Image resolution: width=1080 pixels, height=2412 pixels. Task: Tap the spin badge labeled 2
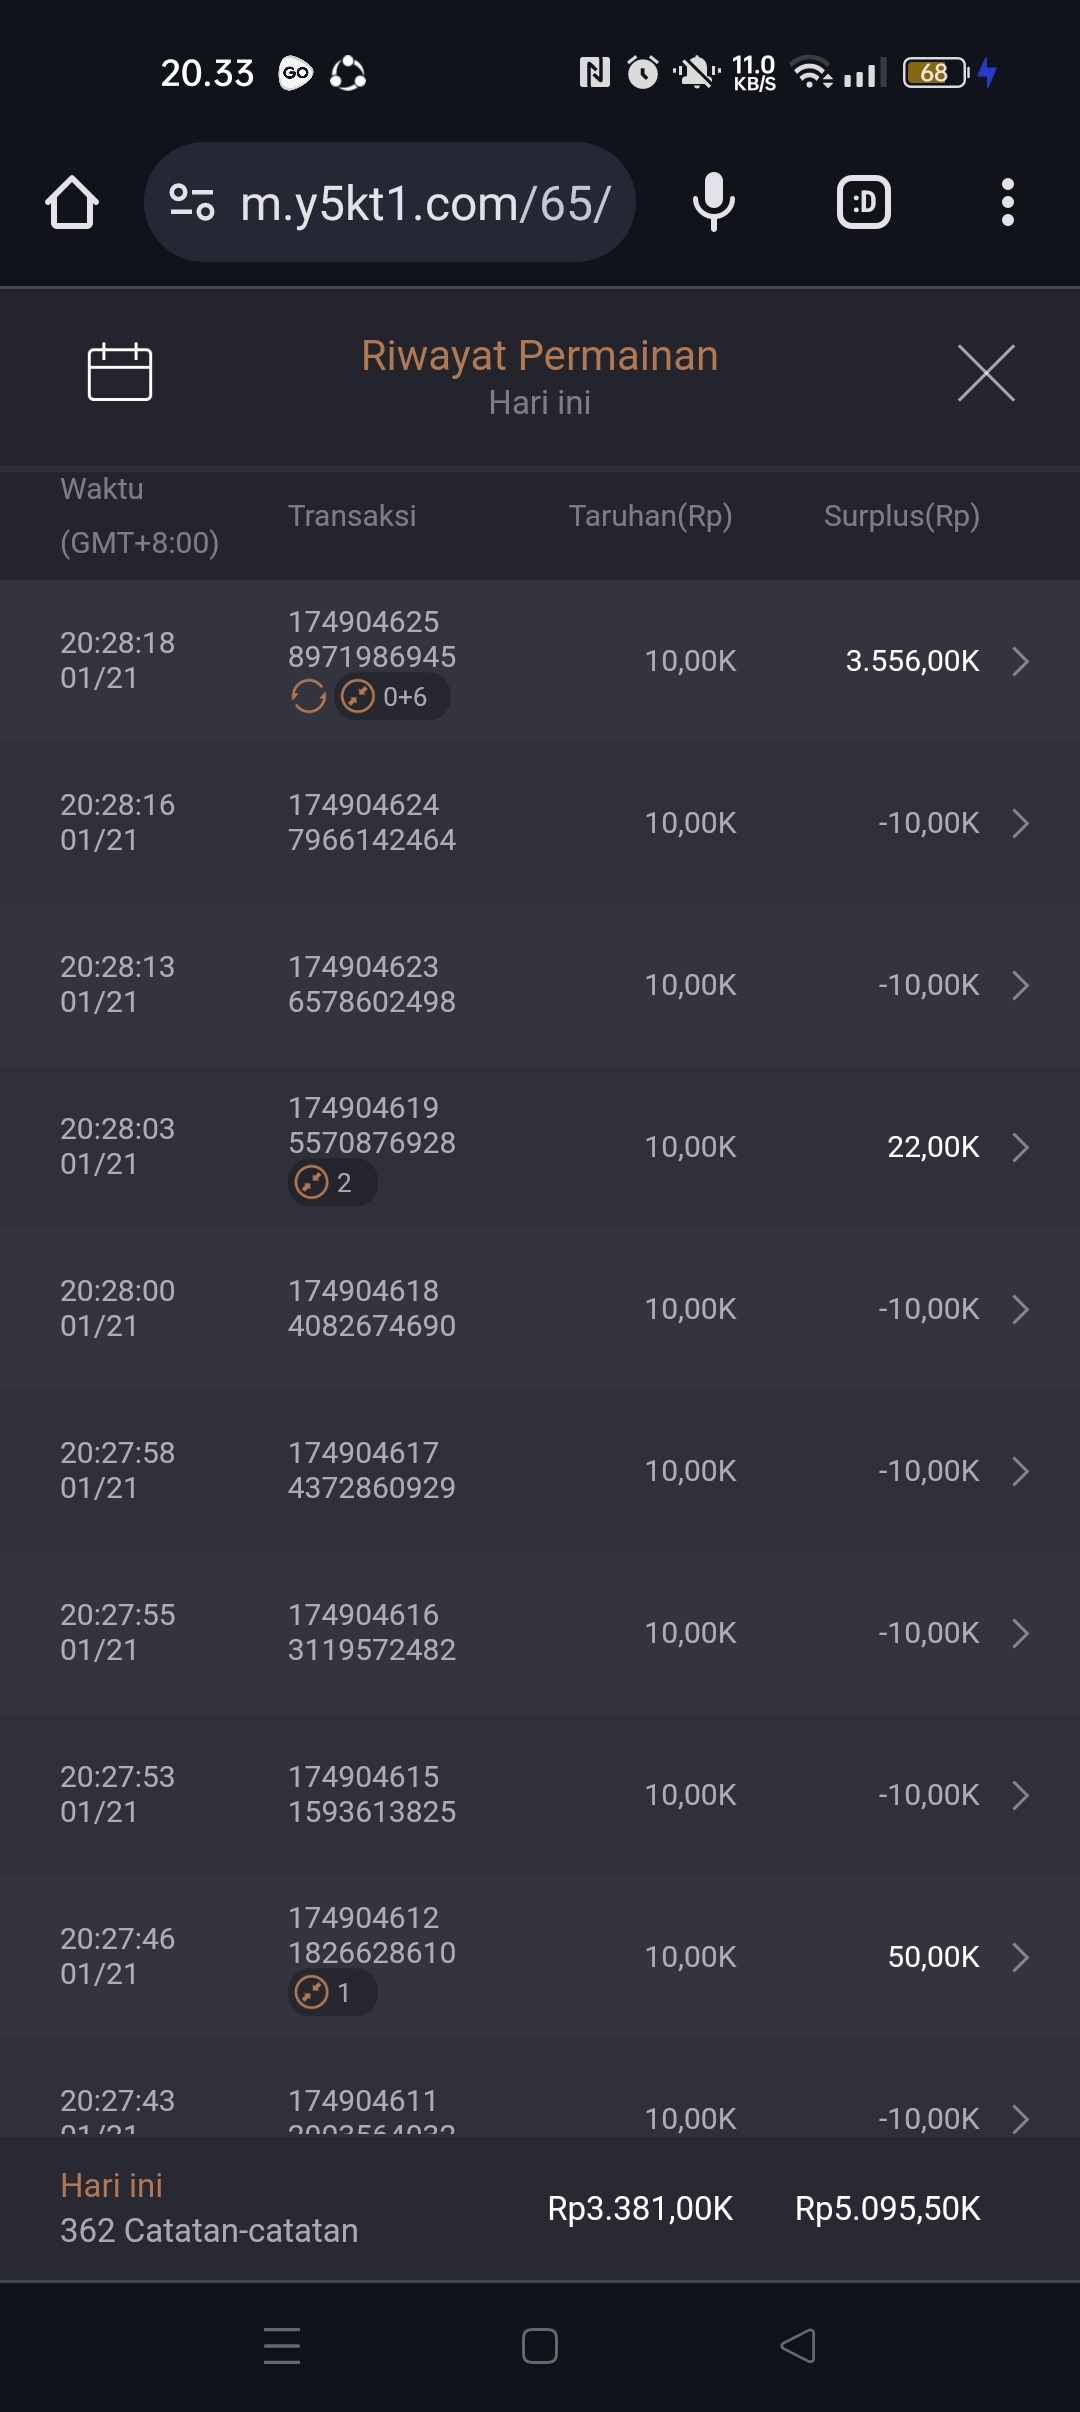click(332, 1183)
